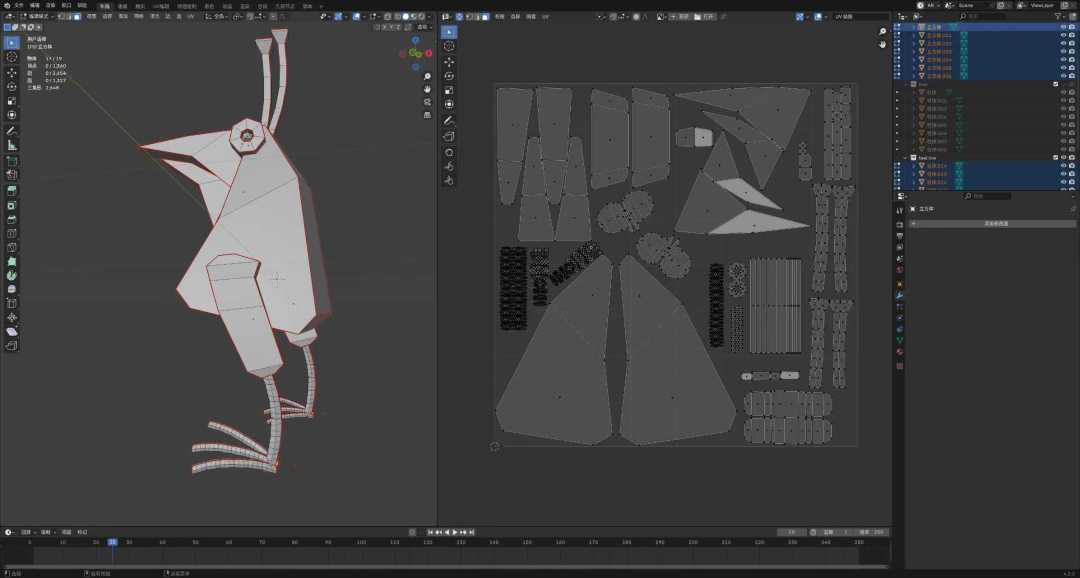1080x578 pixels.
Task: Open the 编辑 (Edit) menu in top bar
Action: tap(34, 5)
